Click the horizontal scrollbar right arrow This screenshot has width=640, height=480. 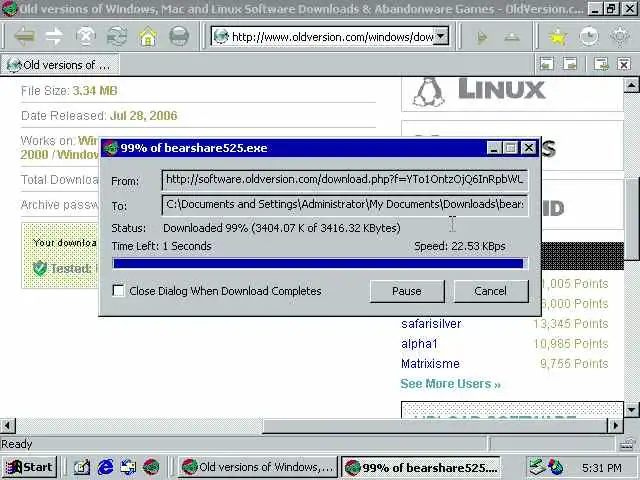[x=616, y=426]
